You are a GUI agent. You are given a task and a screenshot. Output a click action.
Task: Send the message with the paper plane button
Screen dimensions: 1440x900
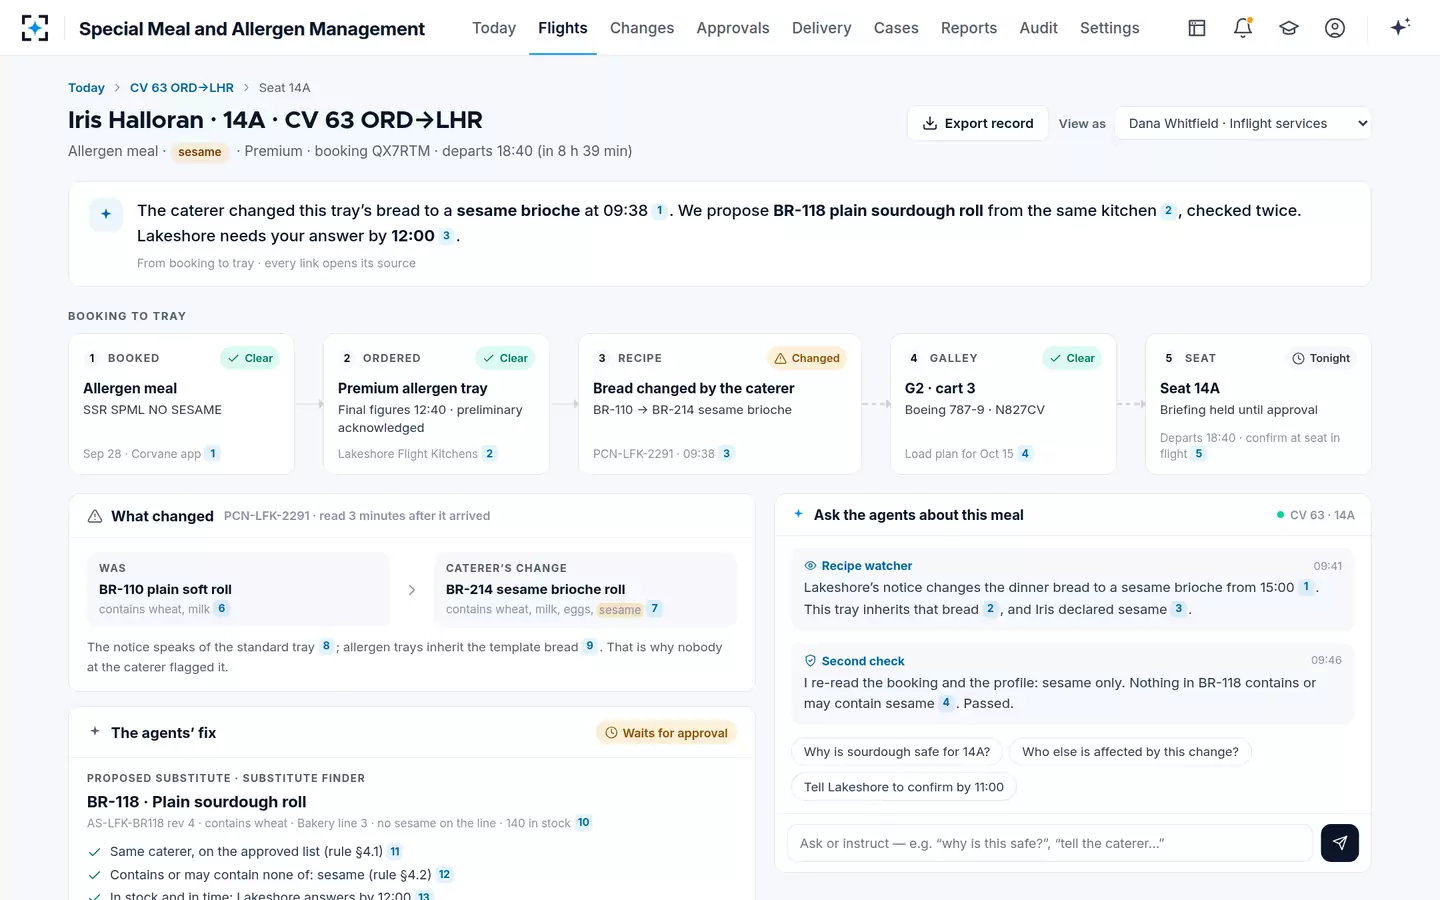pyautogui.click(x=1340, y=843)
